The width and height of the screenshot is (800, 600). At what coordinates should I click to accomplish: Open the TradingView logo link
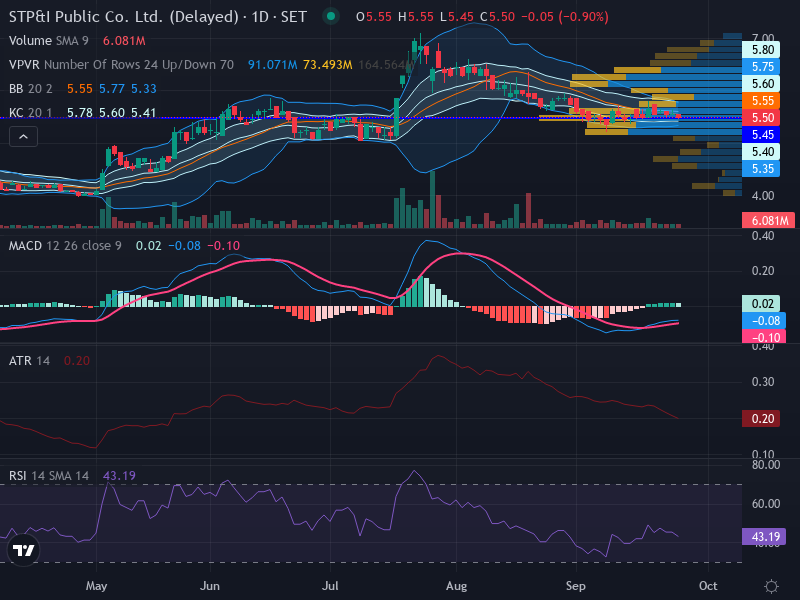click(23, 550)
